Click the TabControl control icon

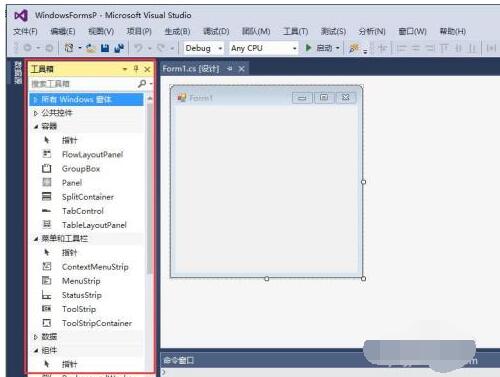point(47,211)
